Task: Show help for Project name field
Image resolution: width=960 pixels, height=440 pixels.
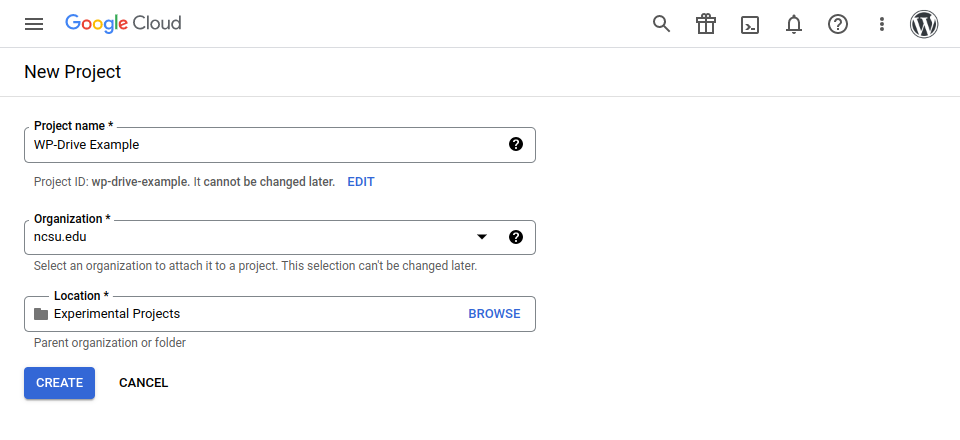Action: pos(516,144)
